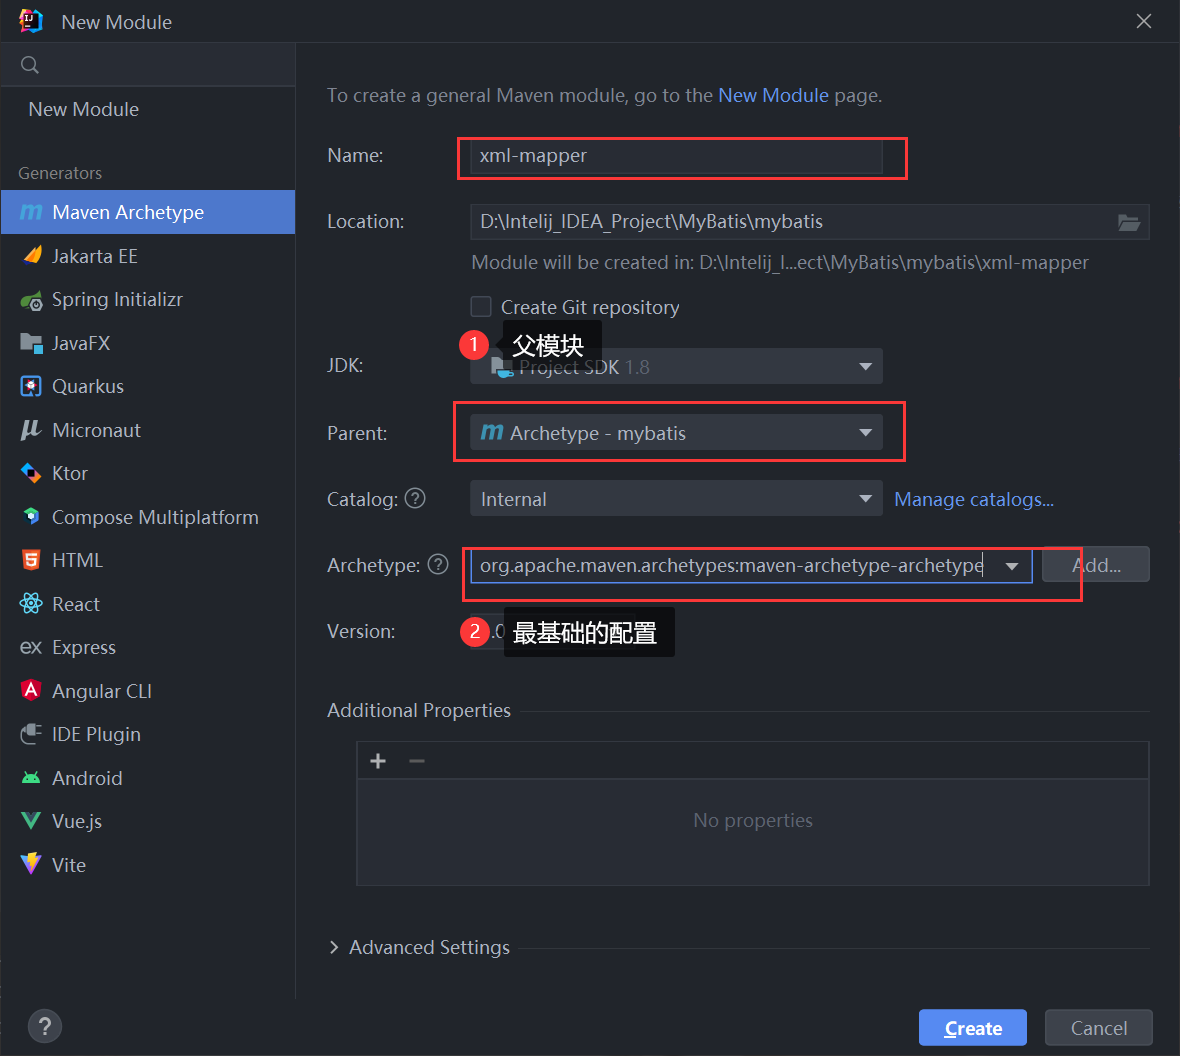Select the Vite lightning icon
Viewport: 1180px width, 1056px height.
coord(31,864)
